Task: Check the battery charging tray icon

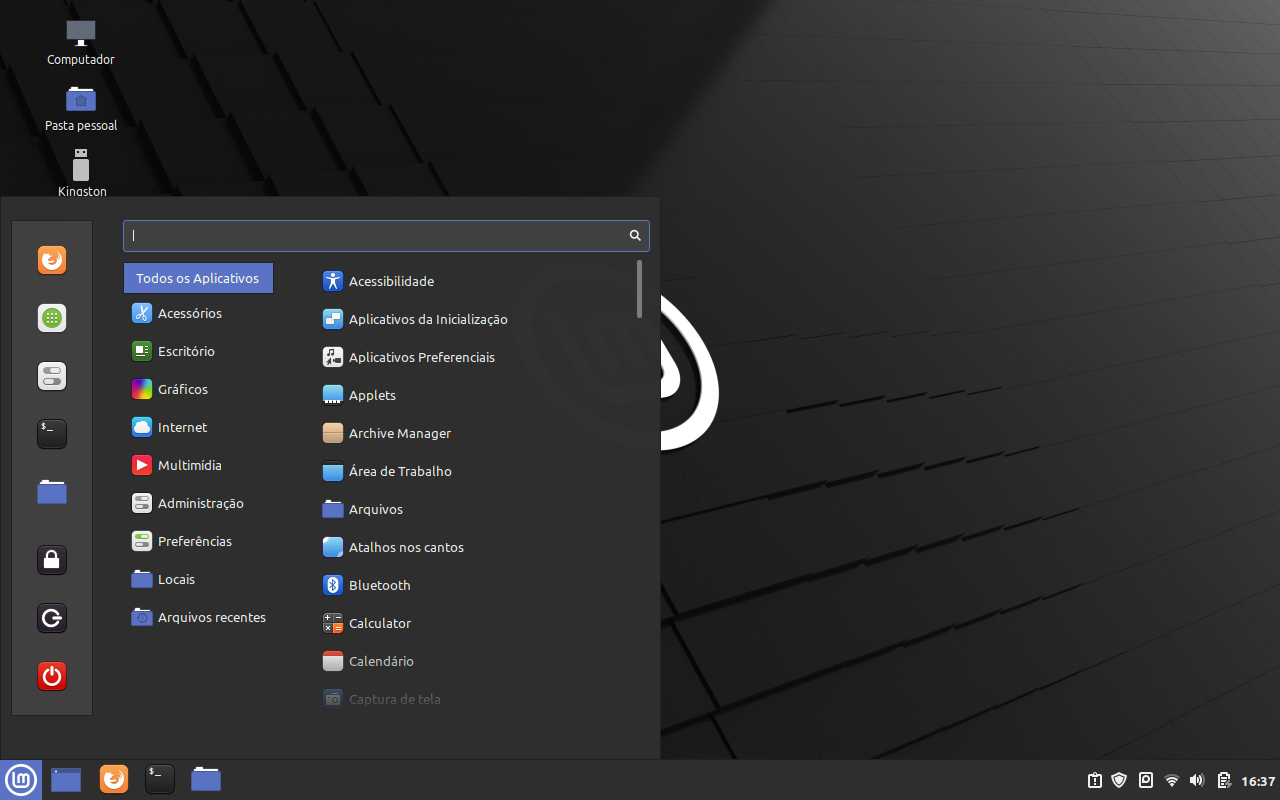Action: [x=1223, y=780]
